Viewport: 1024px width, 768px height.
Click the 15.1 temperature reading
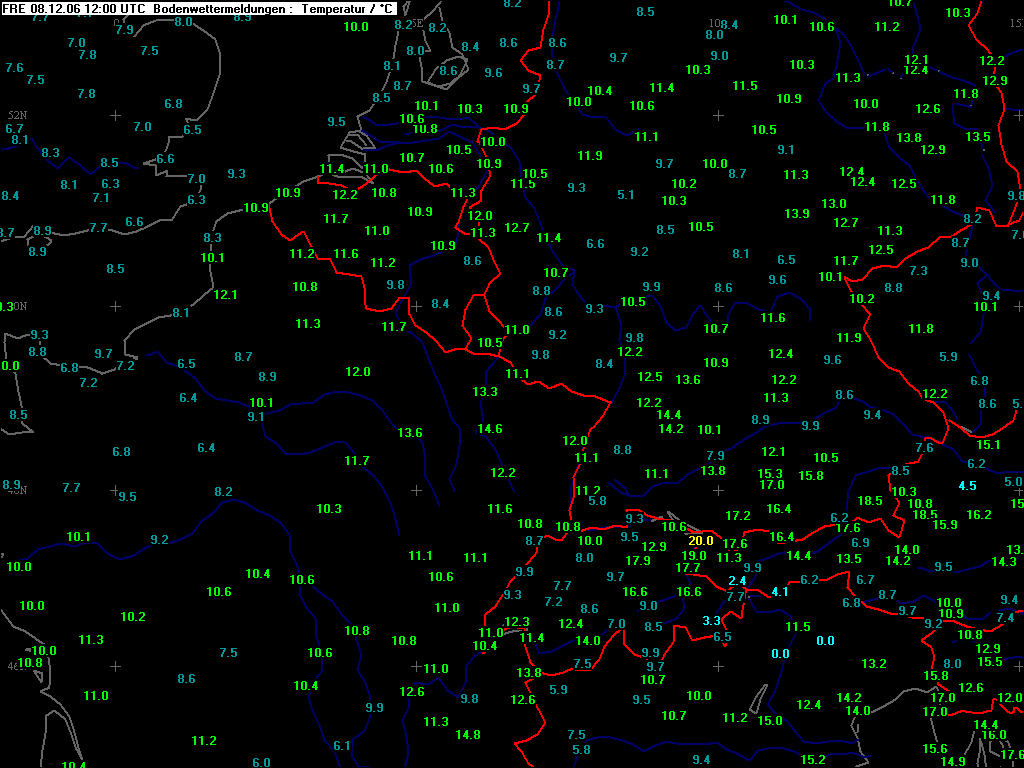point(988,445)
